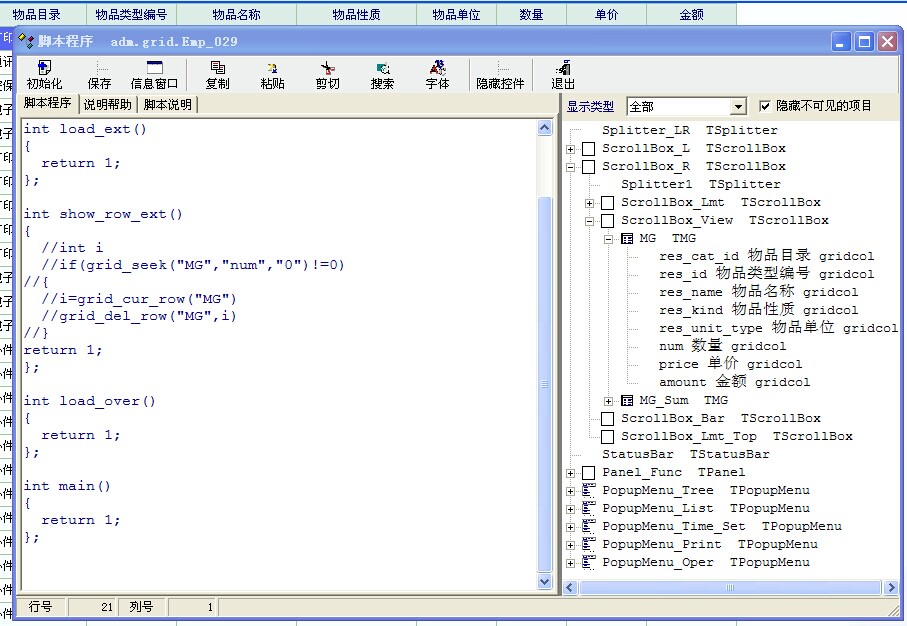
Task: Collapse the ScrollBox_View tree node
Action: tap(590, 221)
